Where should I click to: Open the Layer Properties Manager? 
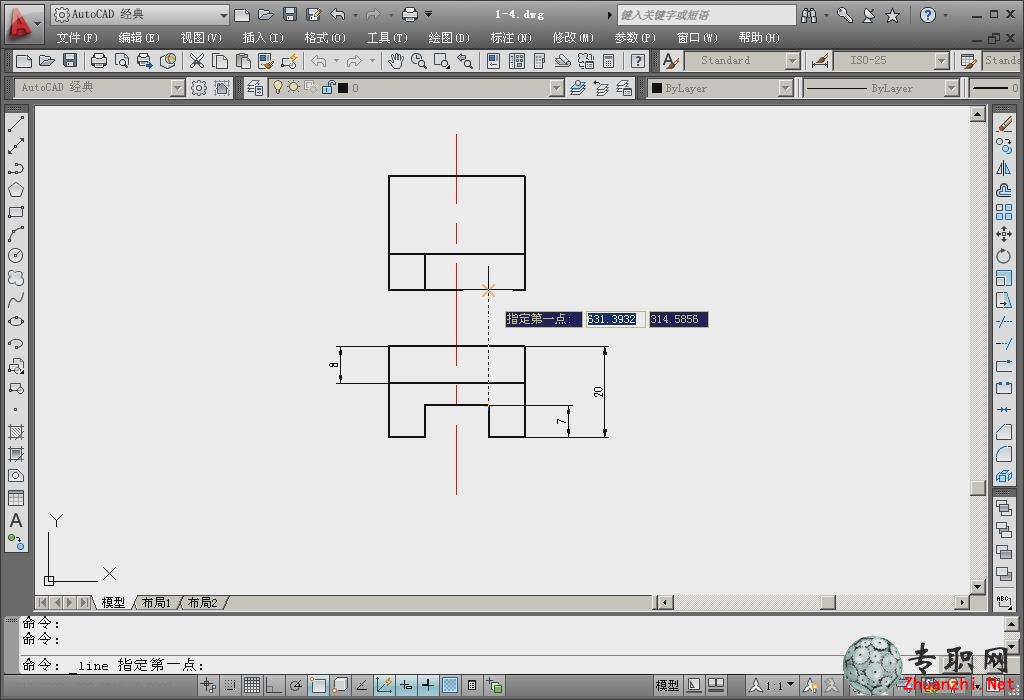[255, 88]
